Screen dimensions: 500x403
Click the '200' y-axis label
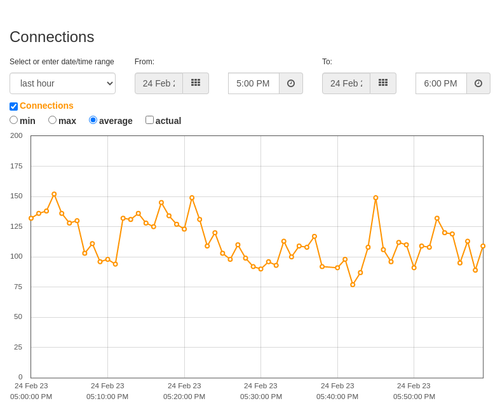pyautogui.click(x=16, y=136)
